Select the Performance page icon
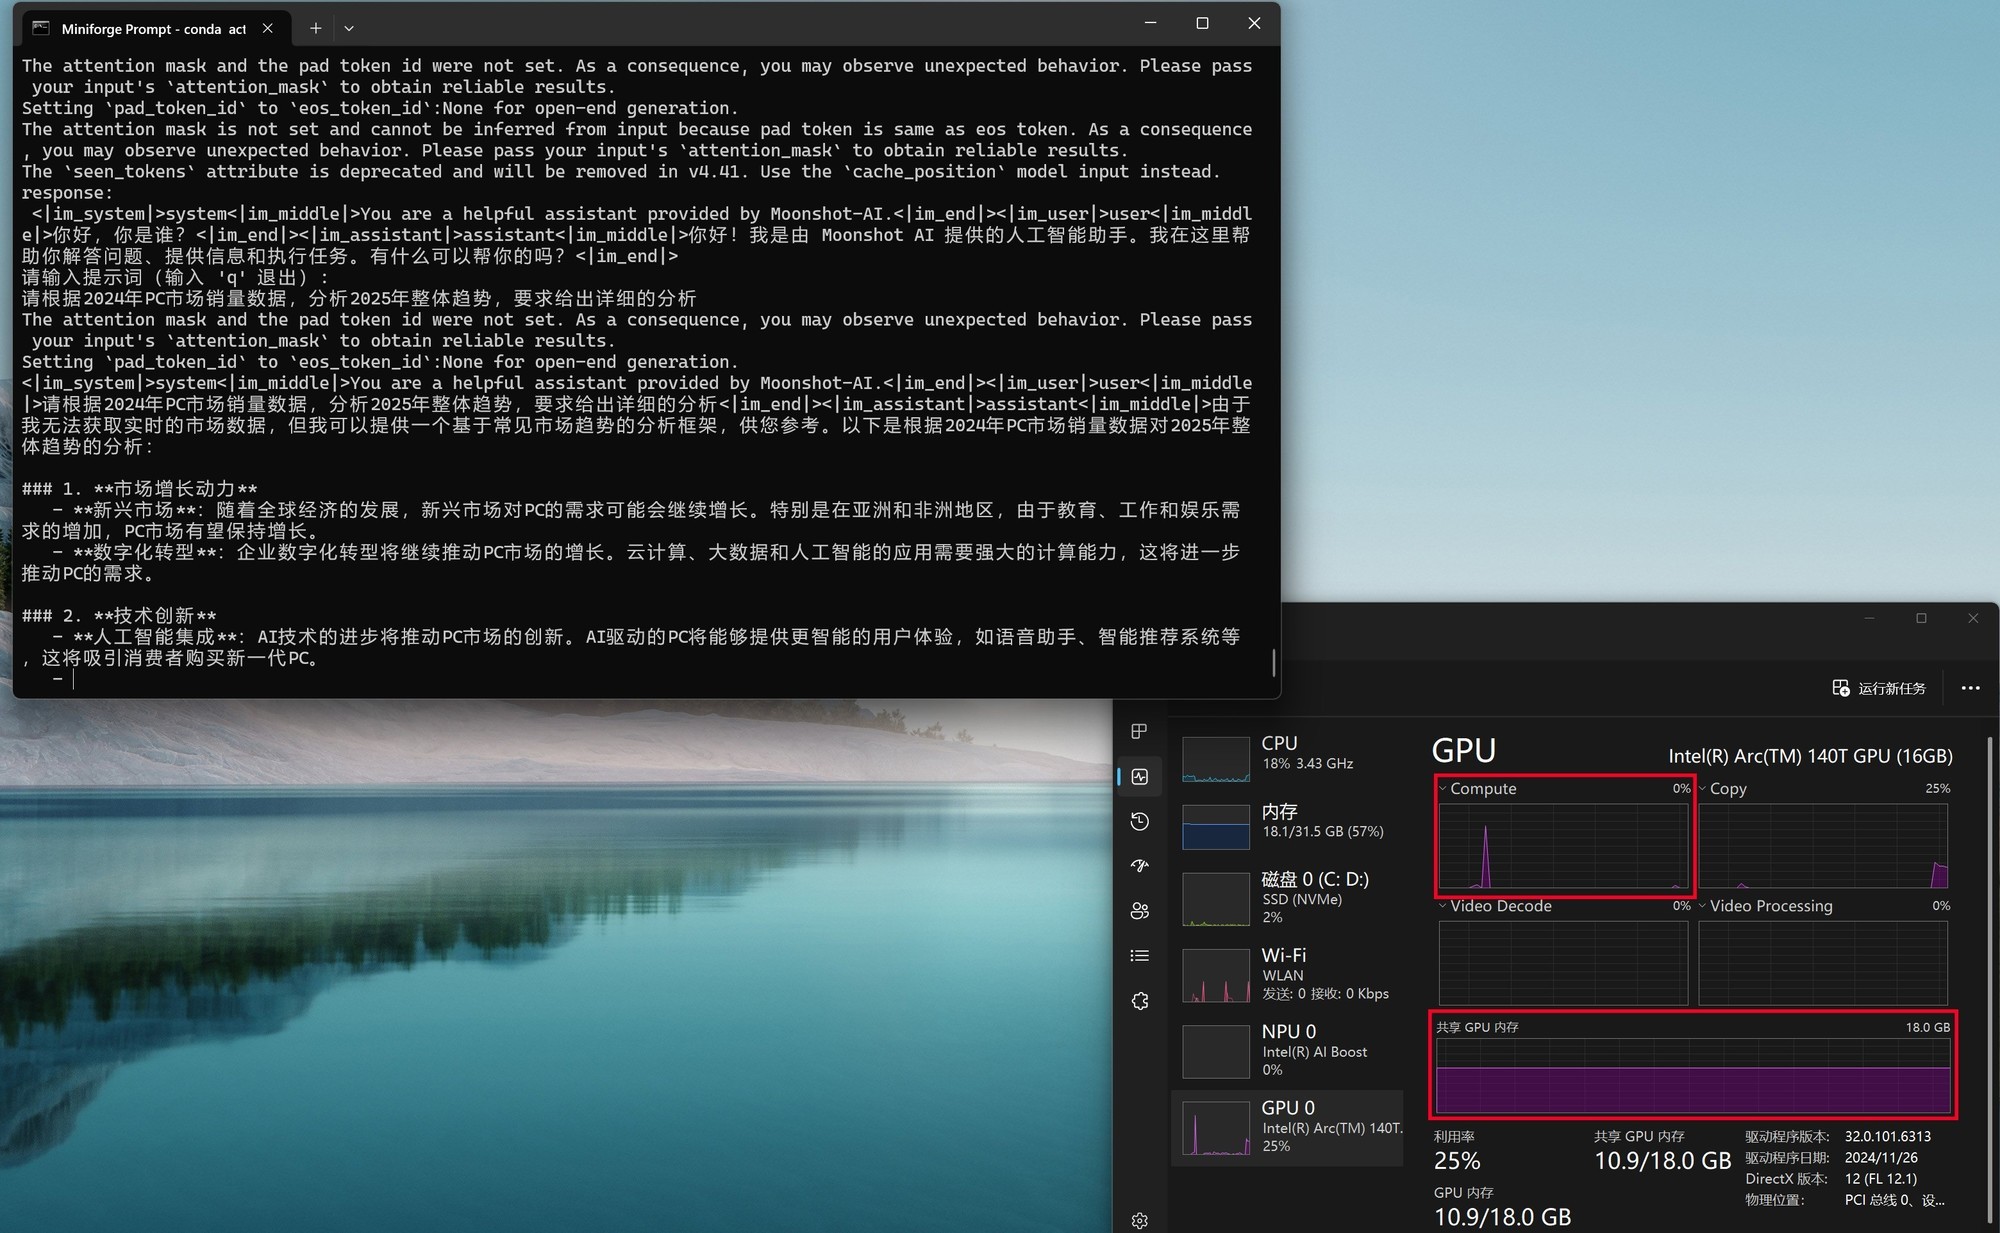Viewport: 2000px width, 1233px height. 1139,775
